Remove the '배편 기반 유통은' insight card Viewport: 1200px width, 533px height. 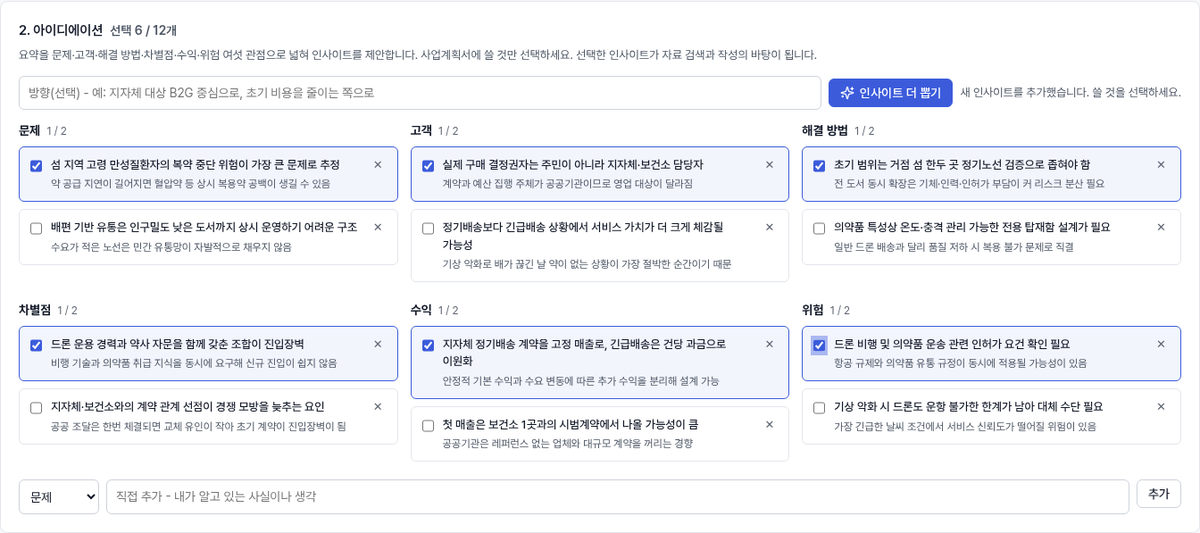(378, 227)
